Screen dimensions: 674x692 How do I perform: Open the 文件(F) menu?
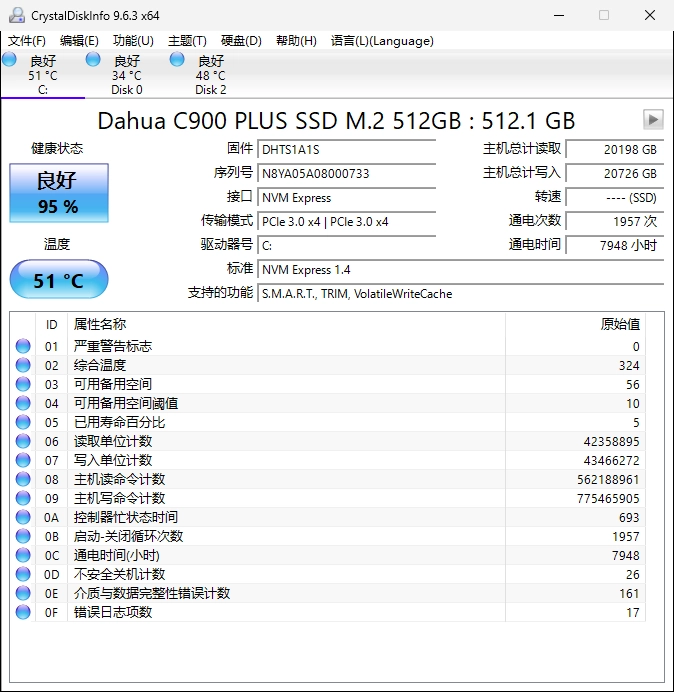coord(27,41)
